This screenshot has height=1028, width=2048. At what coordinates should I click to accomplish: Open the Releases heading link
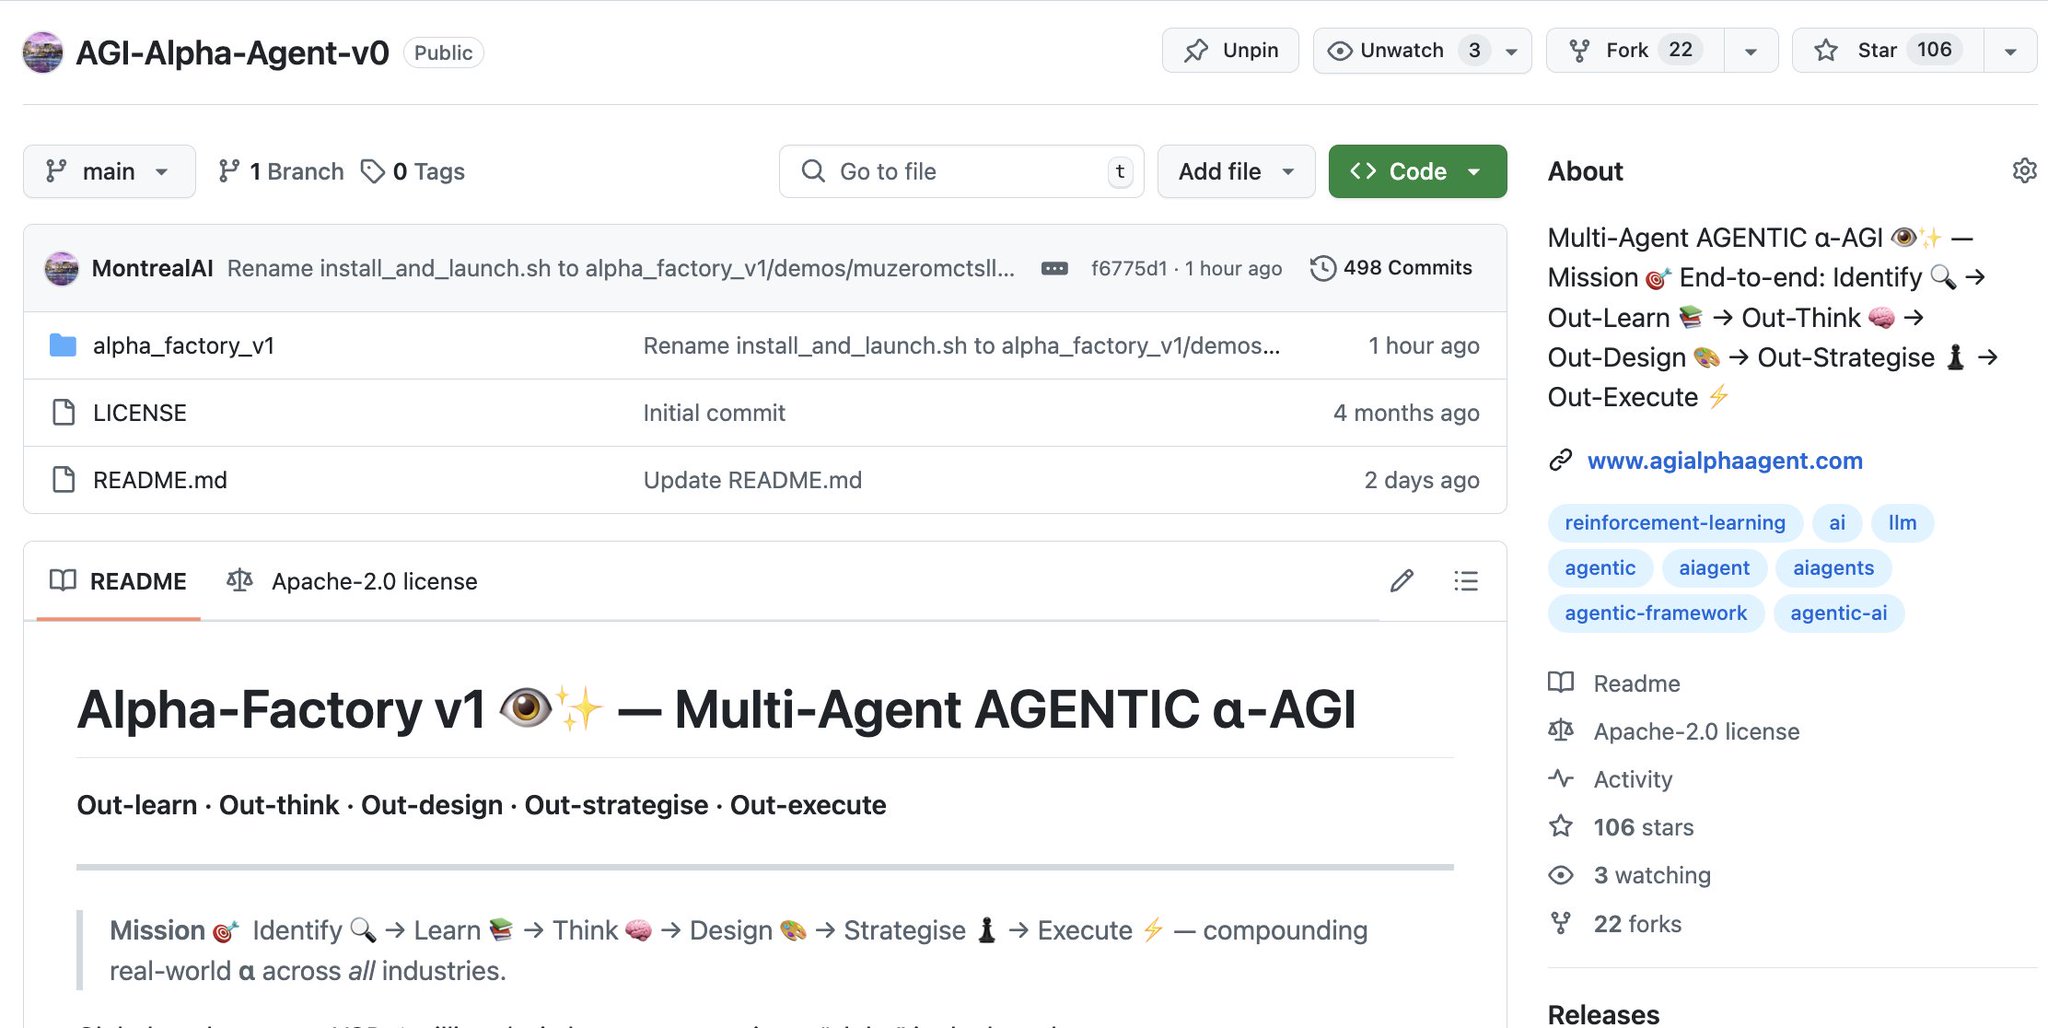click(1603, 1014)
